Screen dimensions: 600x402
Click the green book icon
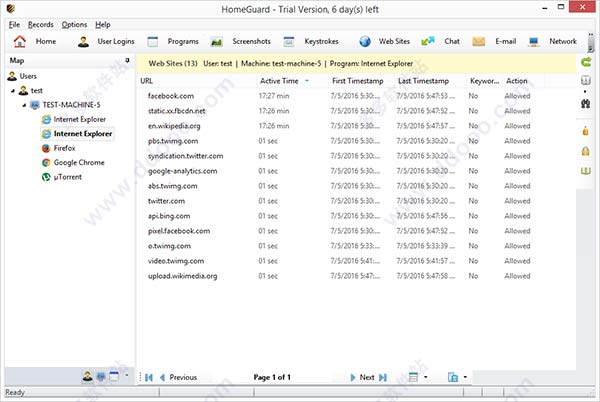tap(586, 171)
